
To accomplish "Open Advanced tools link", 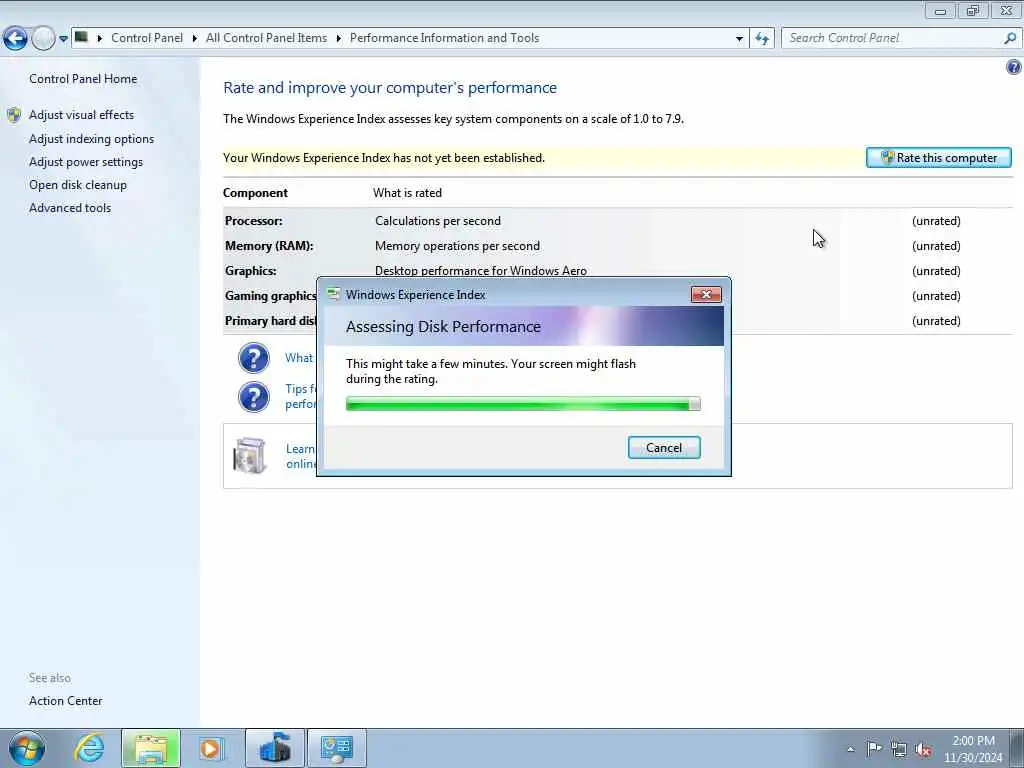I will [x=70, y=207].
